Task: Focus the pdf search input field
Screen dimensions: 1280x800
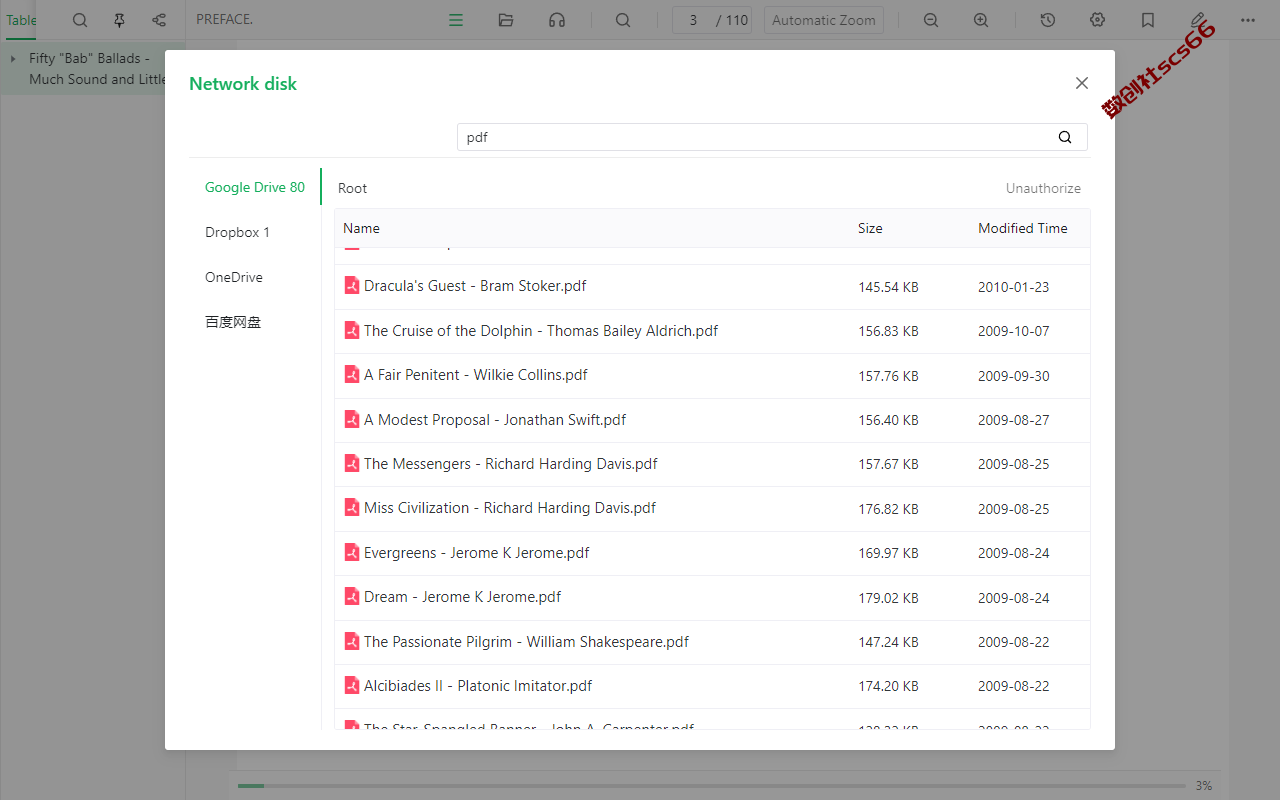Action: 772,137
